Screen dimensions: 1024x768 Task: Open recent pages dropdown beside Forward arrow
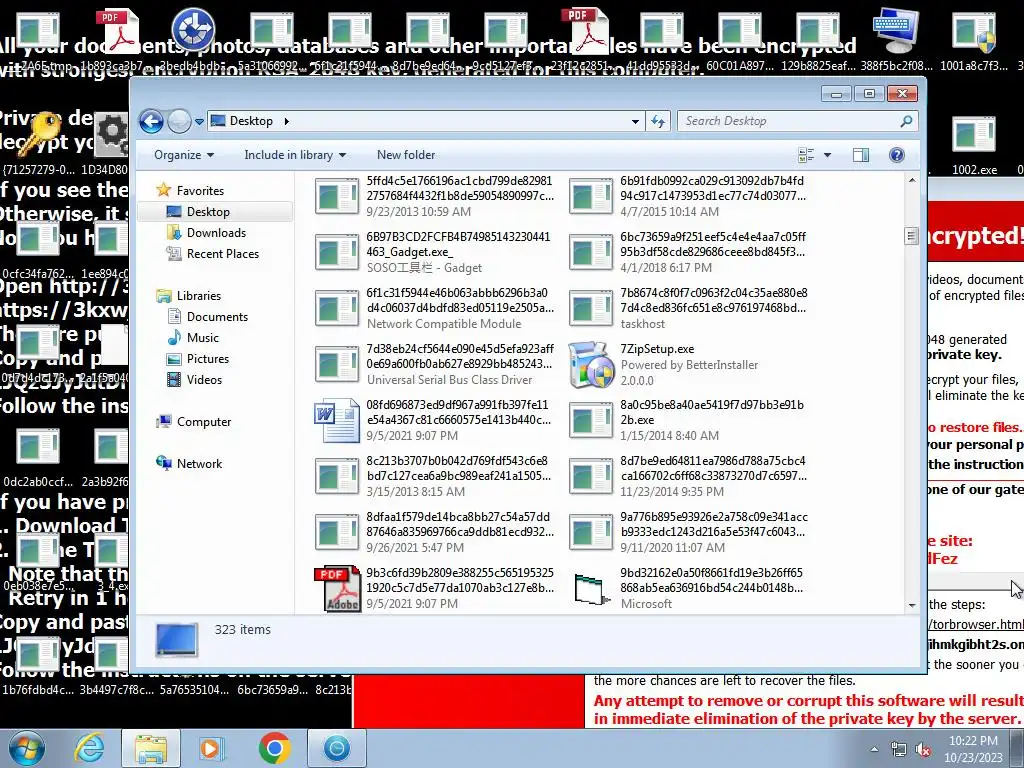200,121
